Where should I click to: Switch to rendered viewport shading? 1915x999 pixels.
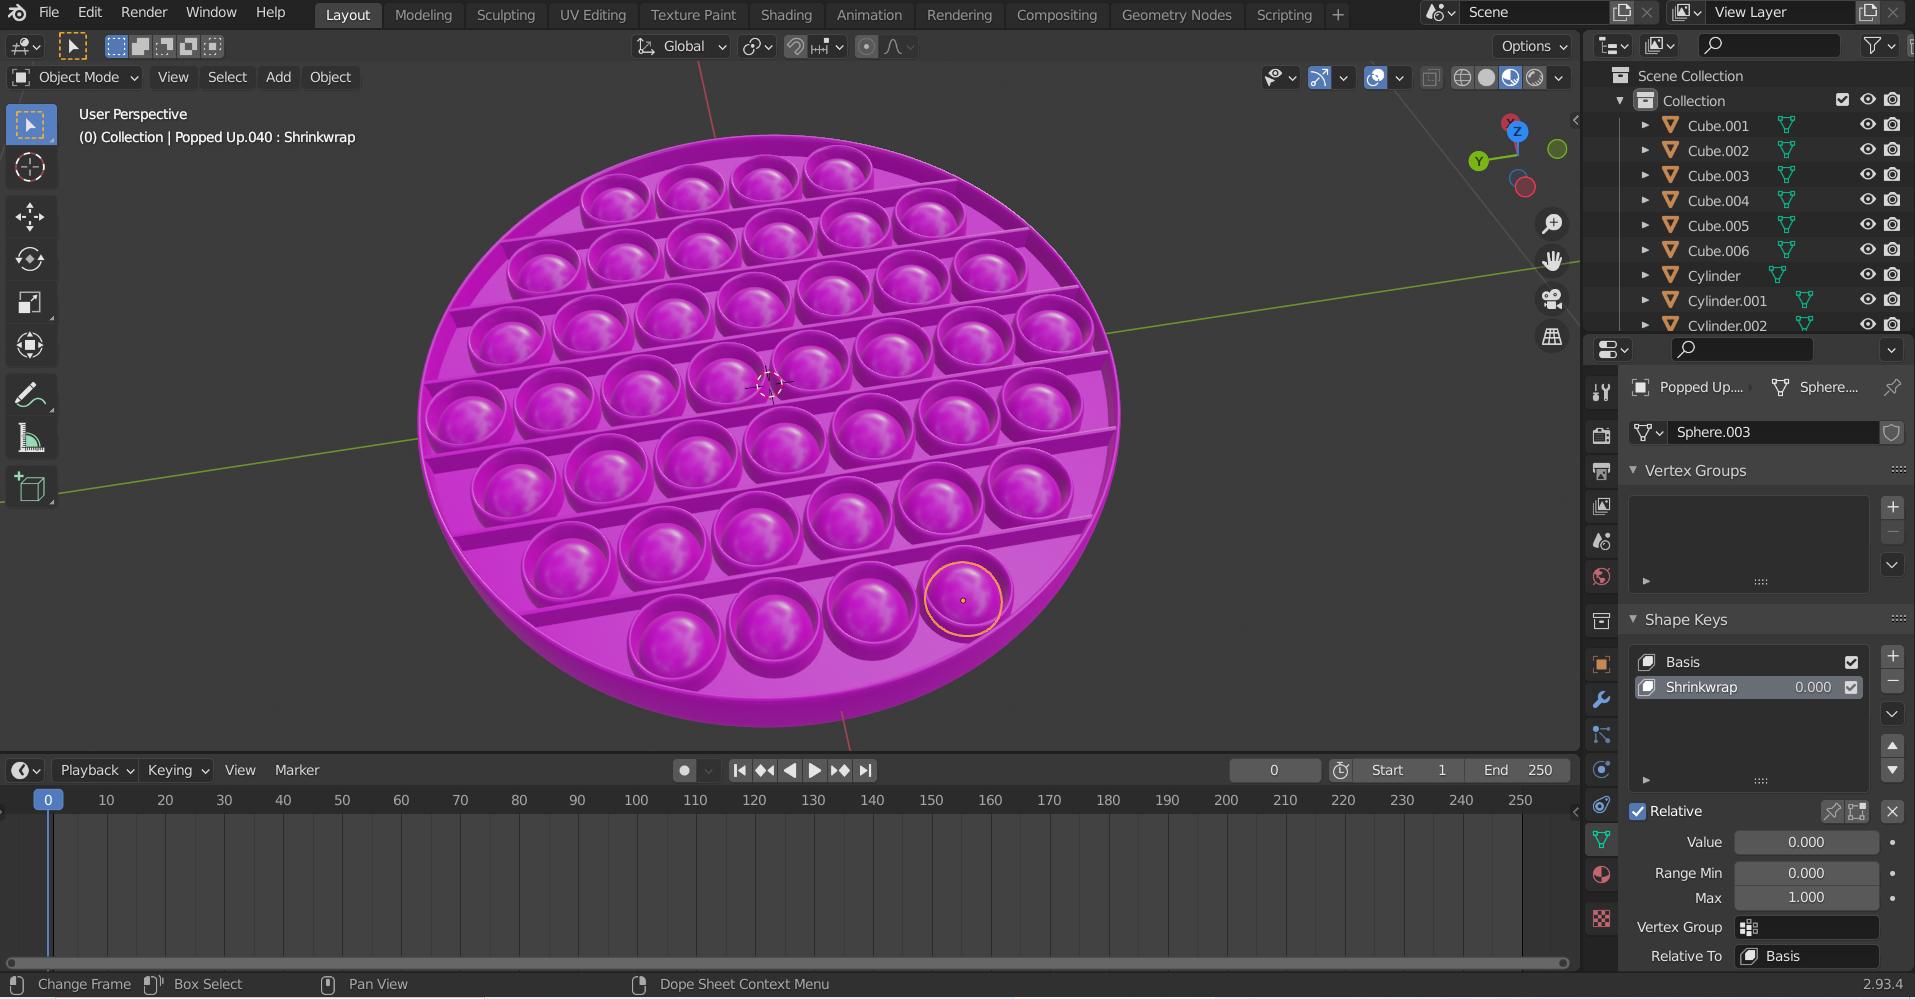tap(1535, 77)
